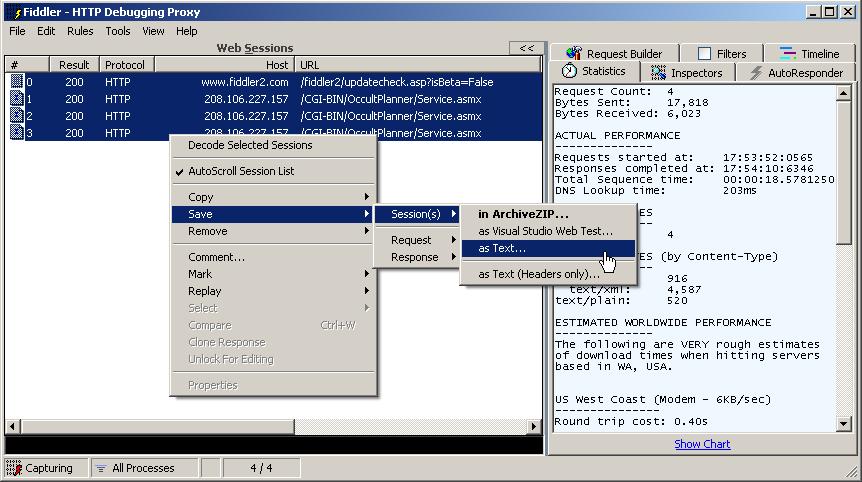Click the Timeline tab icon
Viewport: 862px width, 482px height.
coord(787,53)
